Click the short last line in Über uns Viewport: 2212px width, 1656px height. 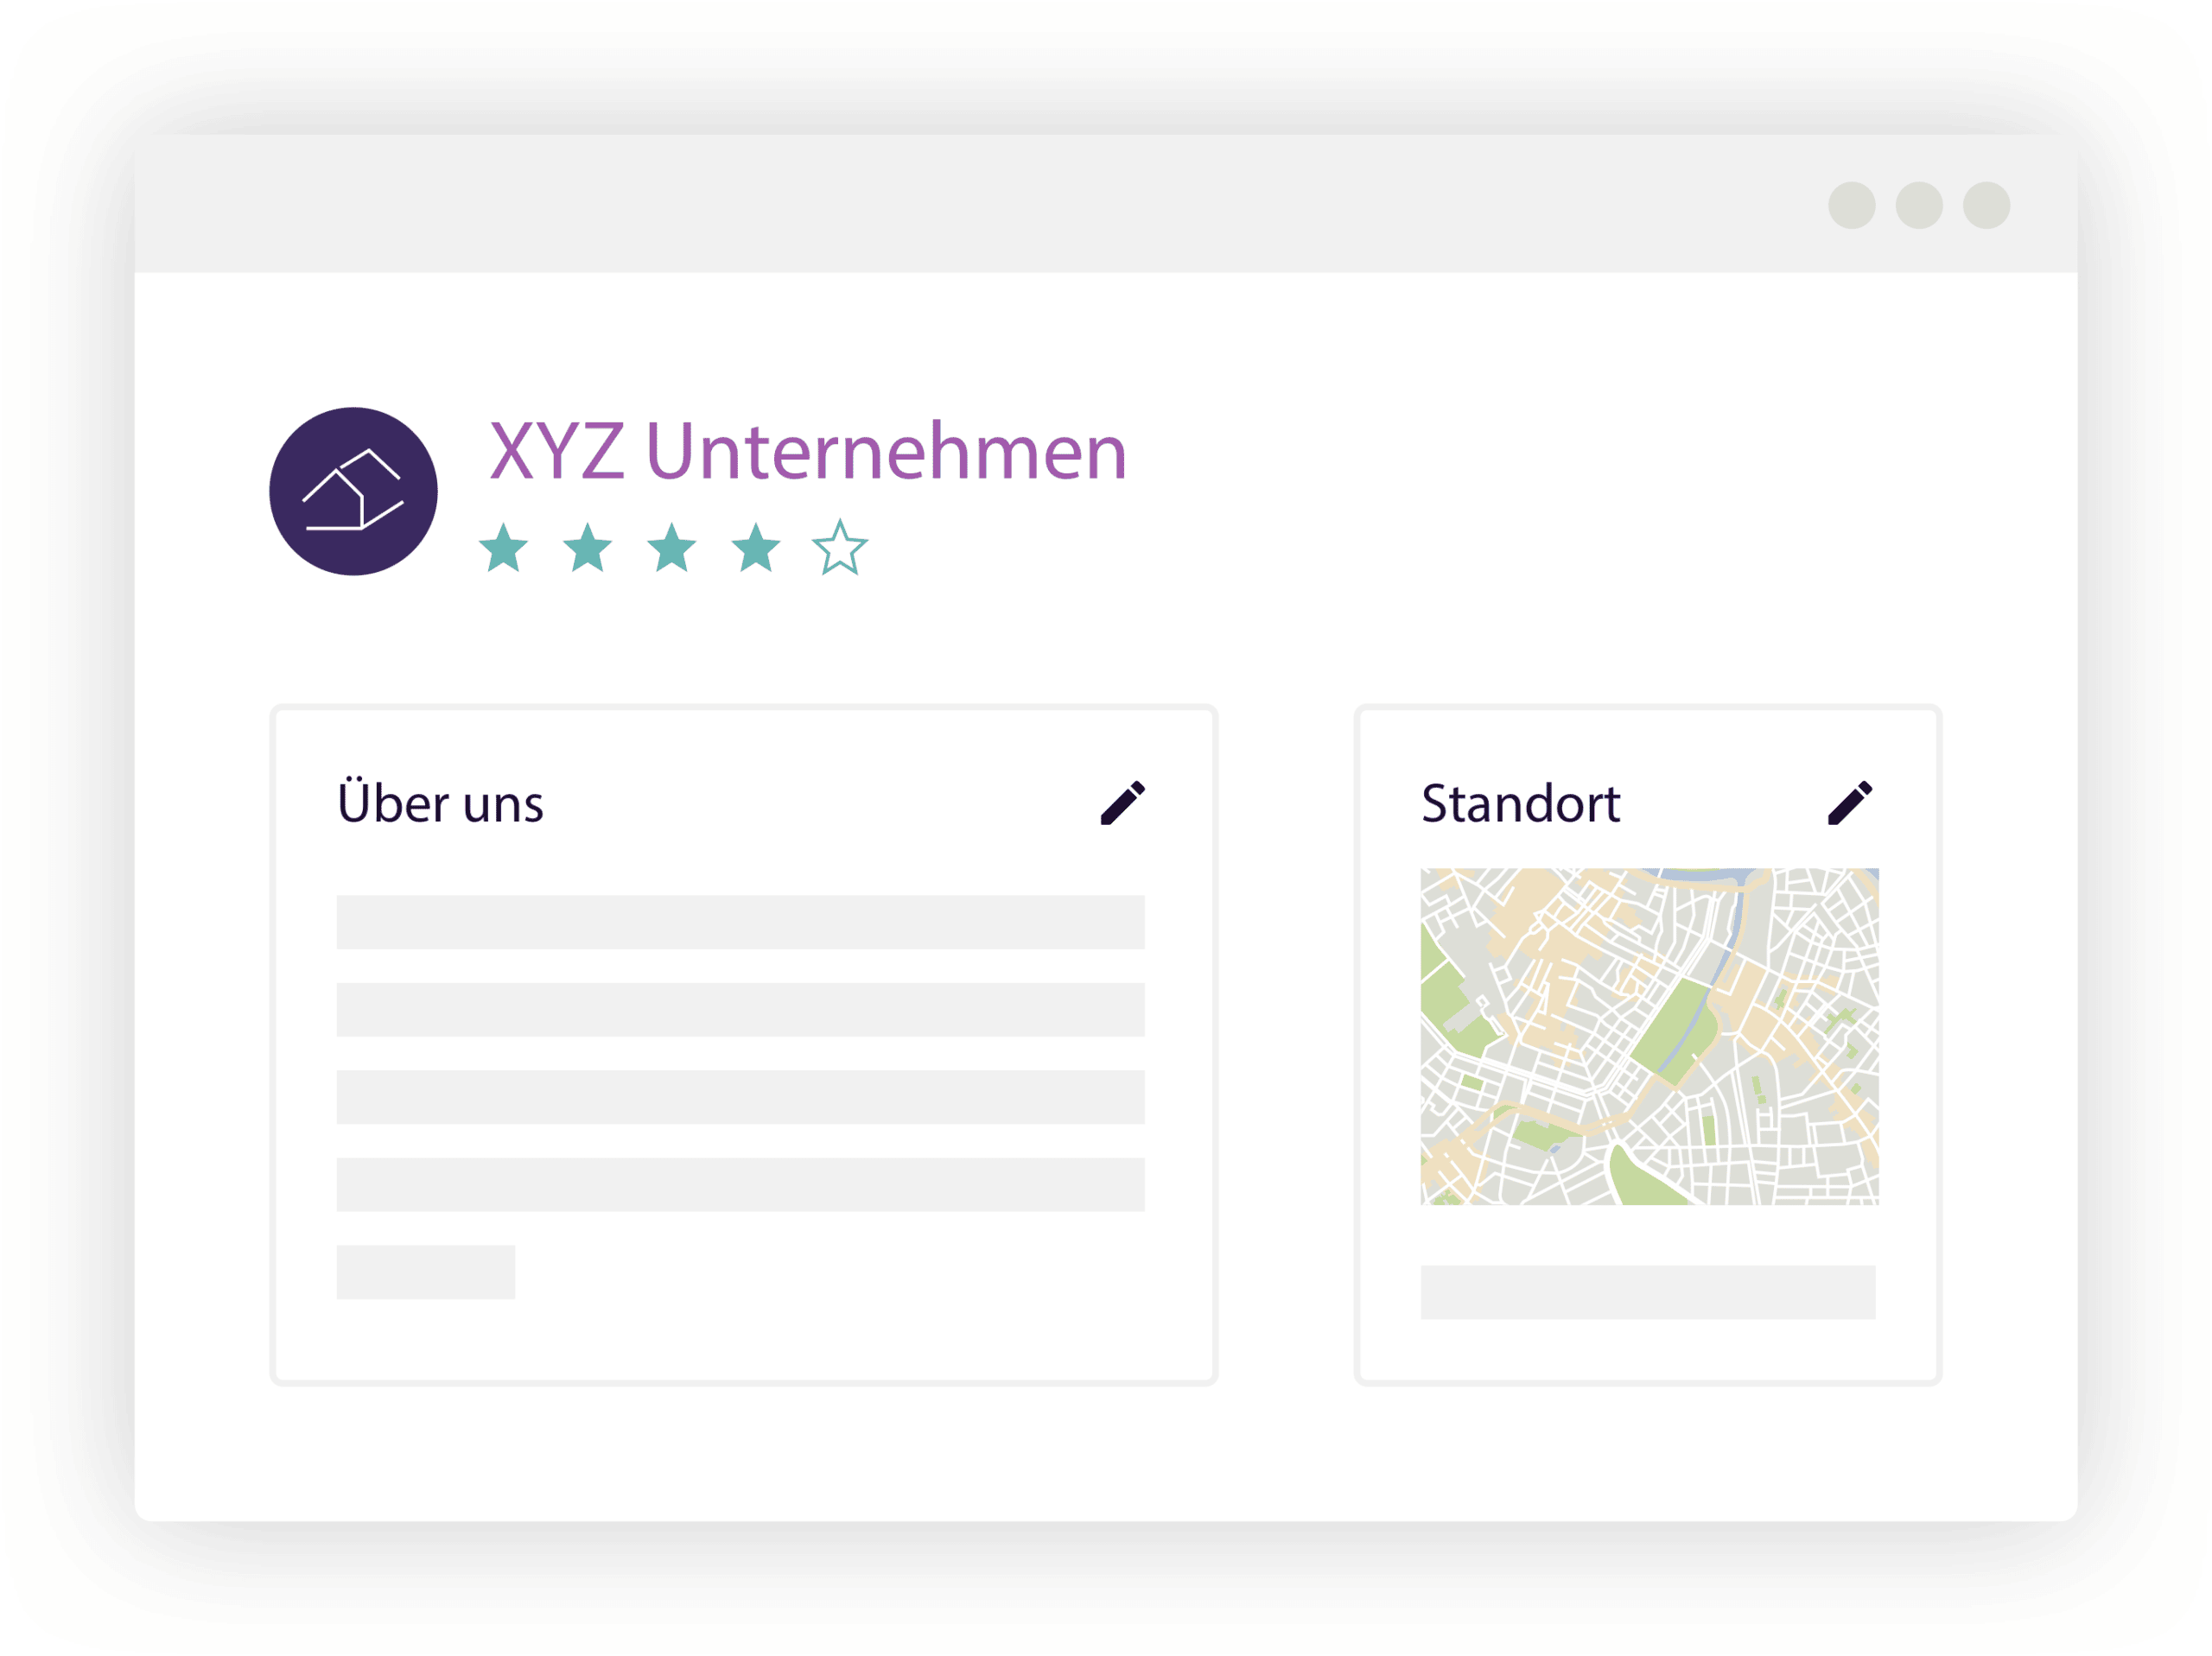(426, 1272)
